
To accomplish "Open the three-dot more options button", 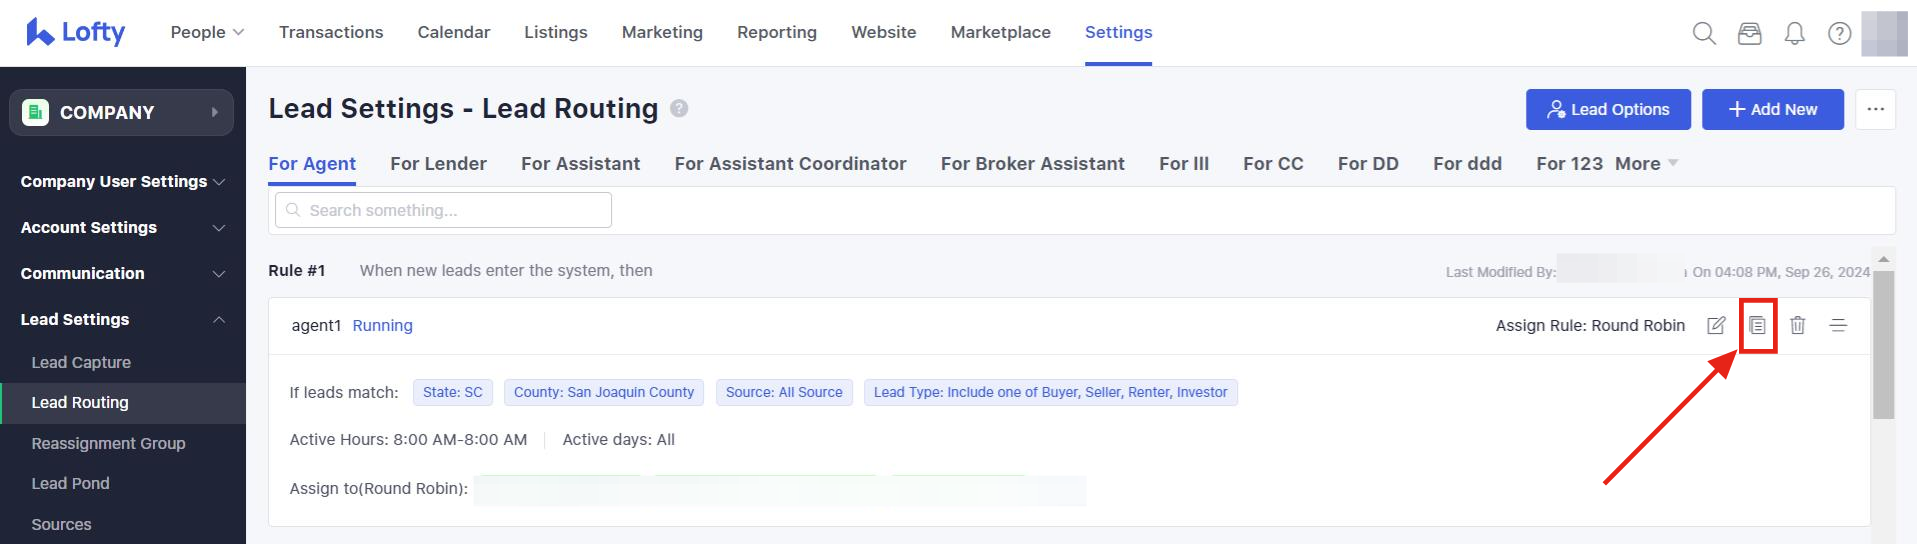I will 1875,109.
